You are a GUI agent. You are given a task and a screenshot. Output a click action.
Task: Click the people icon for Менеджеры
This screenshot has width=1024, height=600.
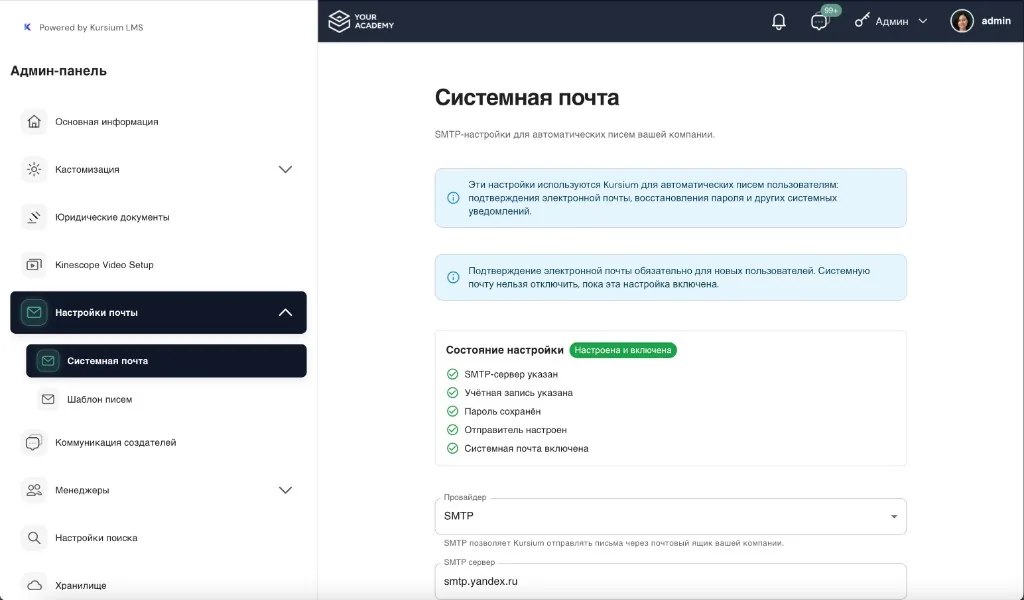pyautogui.click(x=34, y=490)
